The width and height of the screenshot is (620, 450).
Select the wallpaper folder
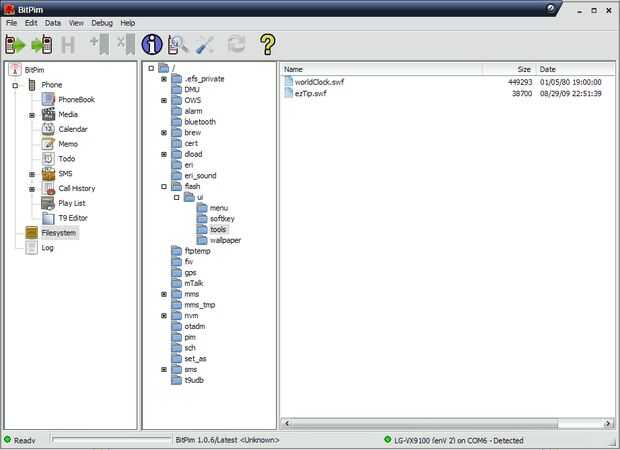[x=225, y=240]
